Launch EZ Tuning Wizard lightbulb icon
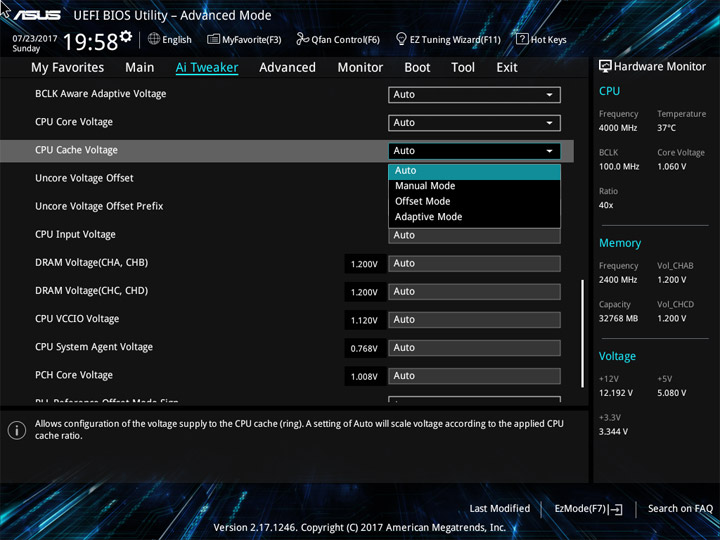720x540 pixels. tap(401, 39)
